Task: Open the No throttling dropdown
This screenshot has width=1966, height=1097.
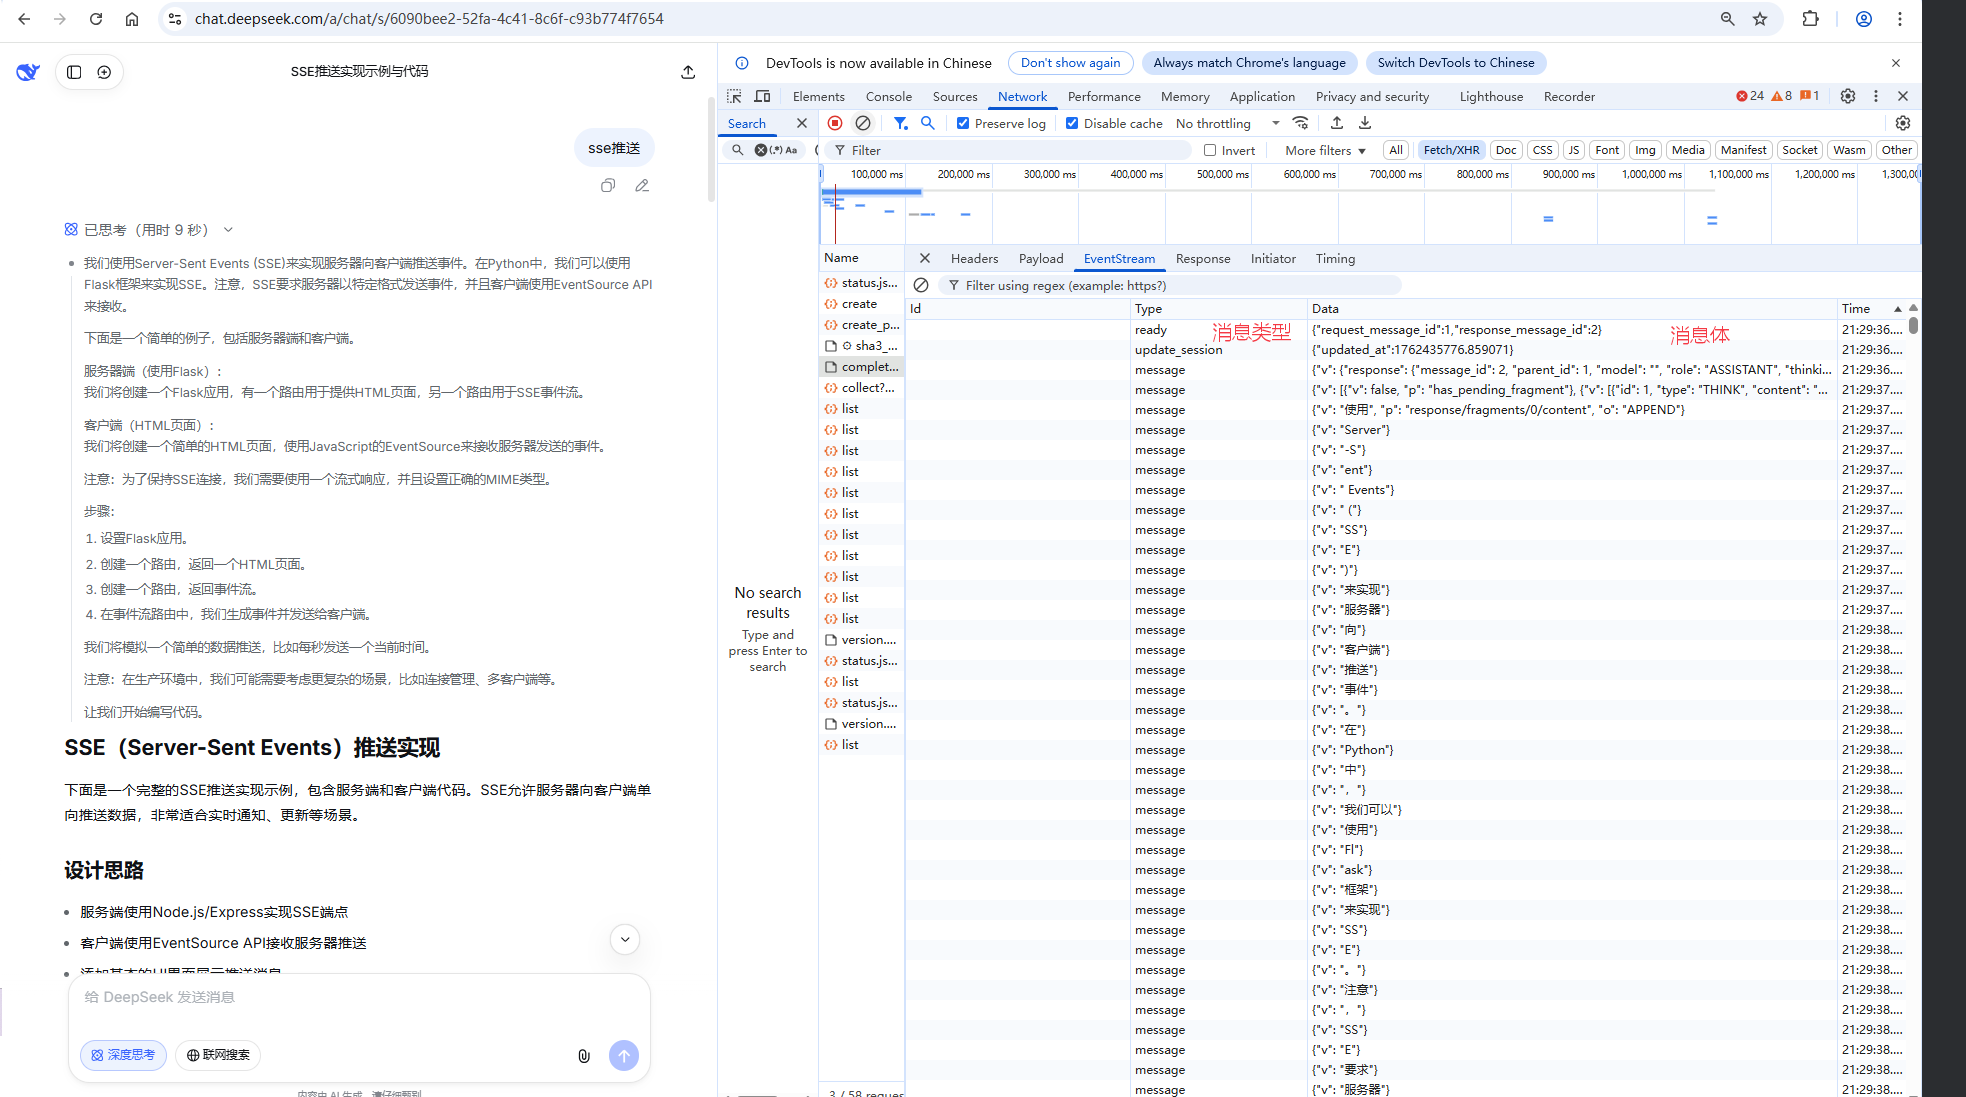Action: (1227, 123)
